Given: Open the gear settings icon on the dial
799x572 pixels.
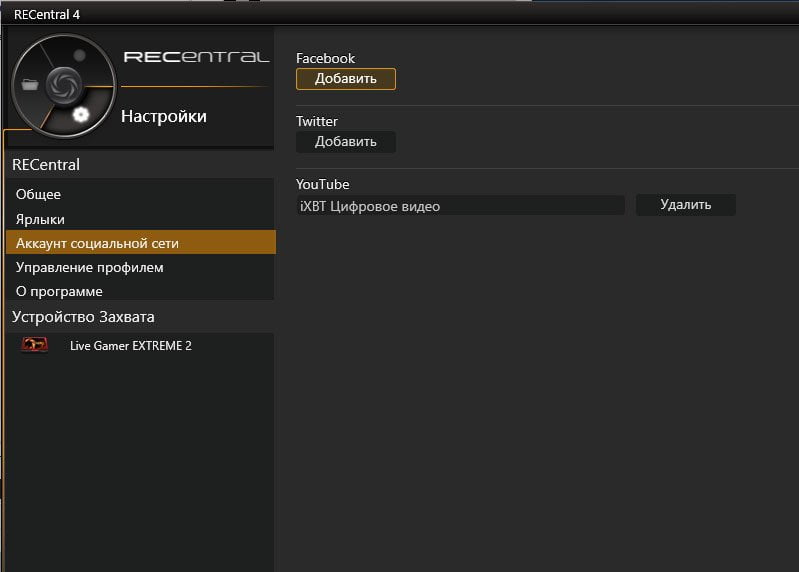Looking at the screenshot, I should (x=81, y=115).
